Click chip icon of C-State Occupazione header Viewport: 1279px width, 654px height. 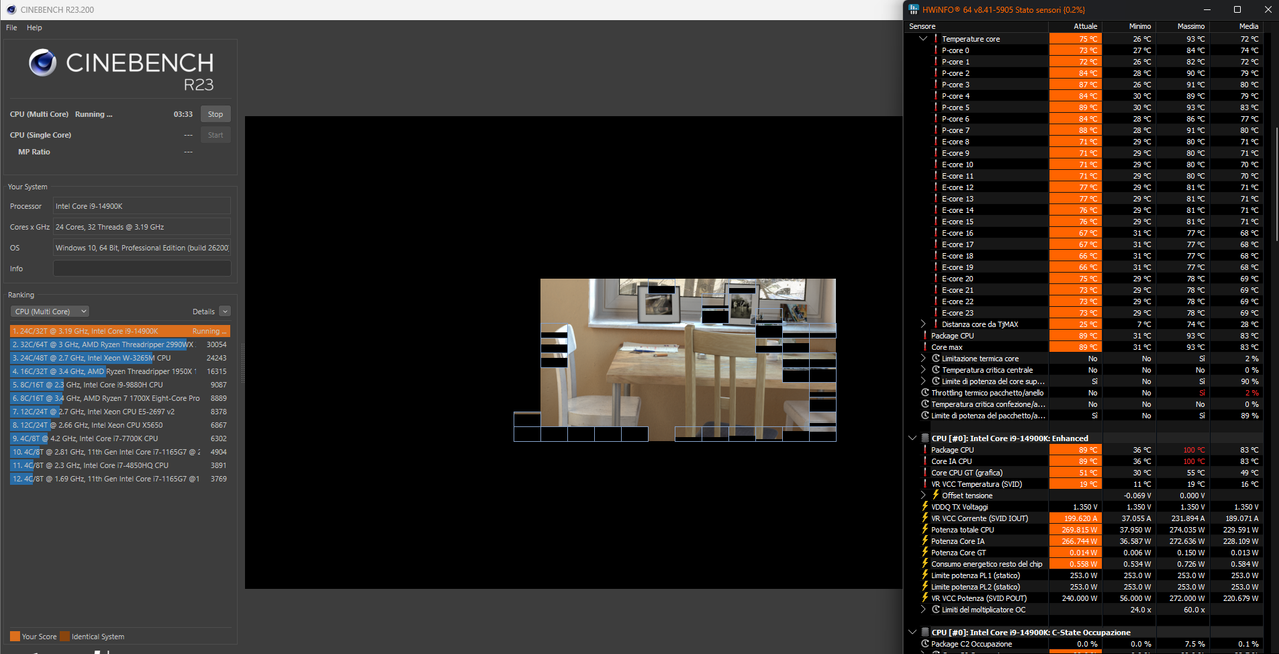pos(925,632)
